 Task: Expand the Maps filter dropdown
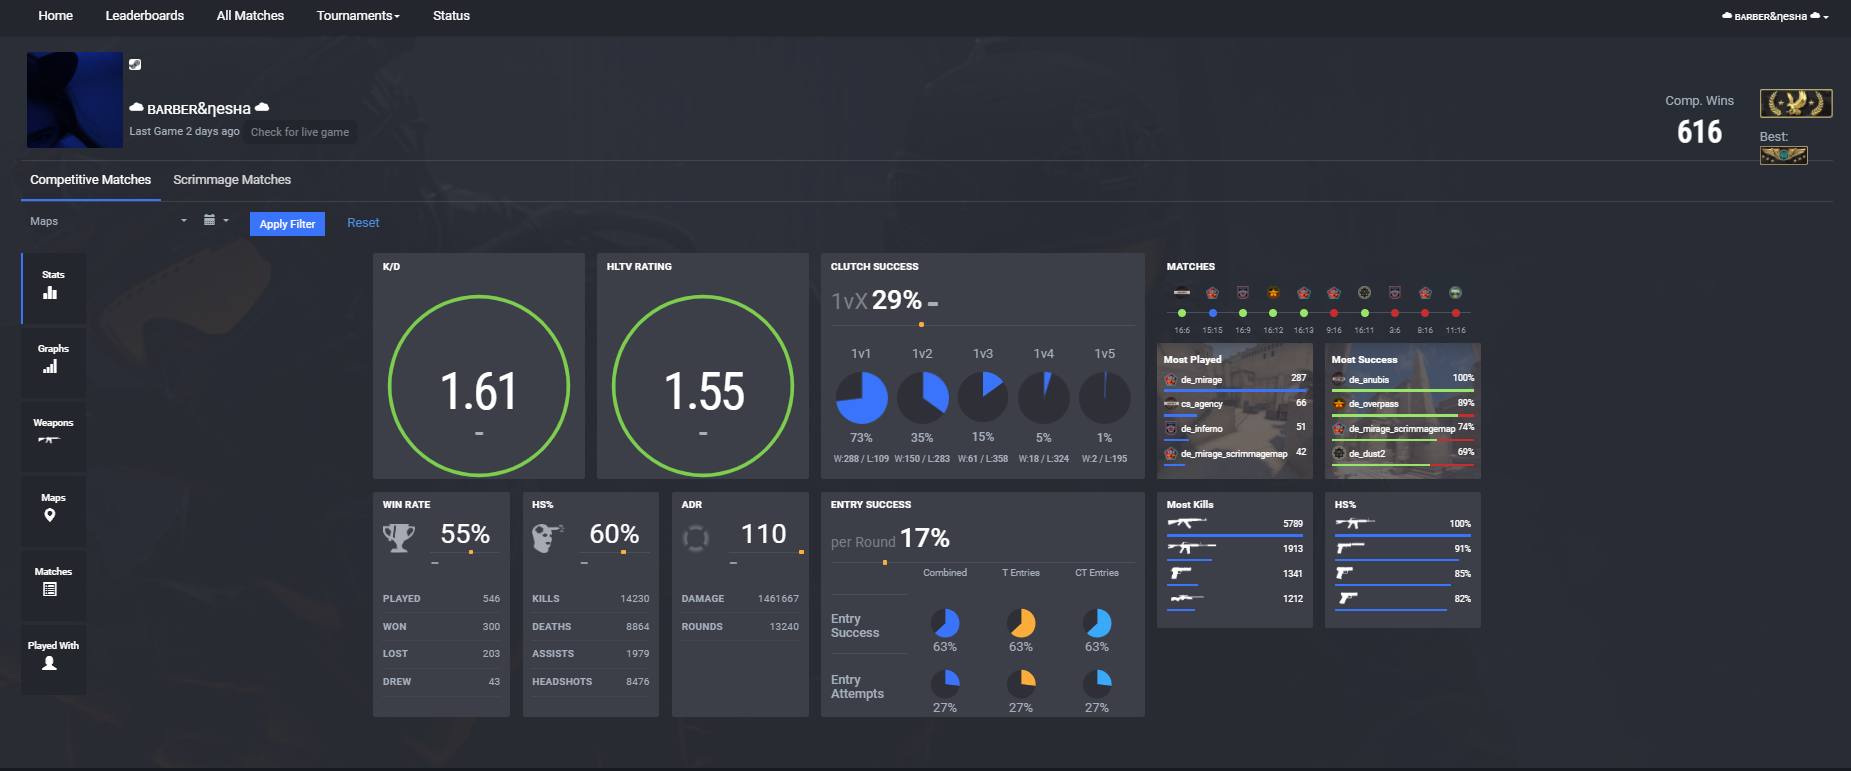[x=108, y=221]
